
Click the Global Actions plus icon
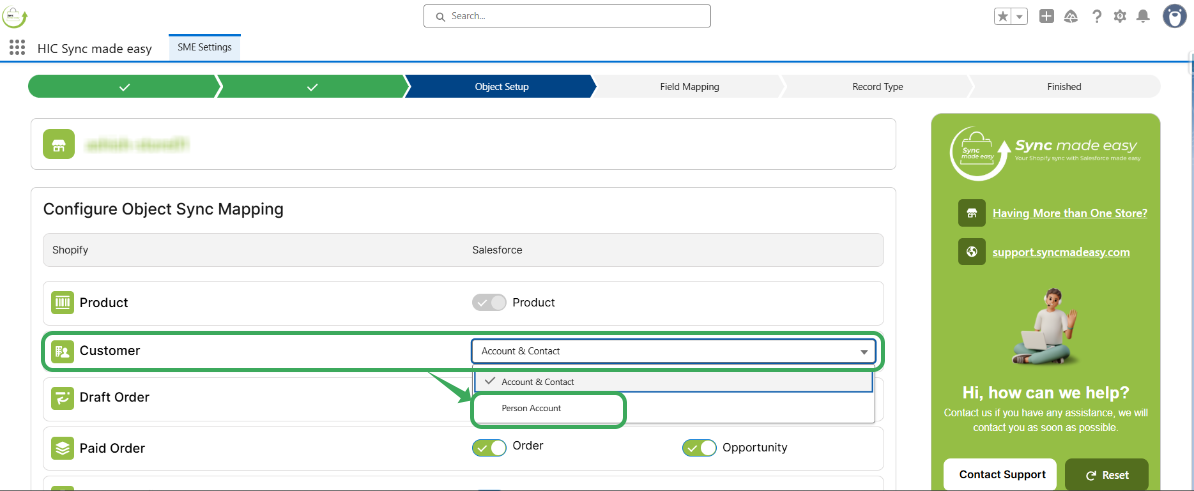[x=1046, y=16]
